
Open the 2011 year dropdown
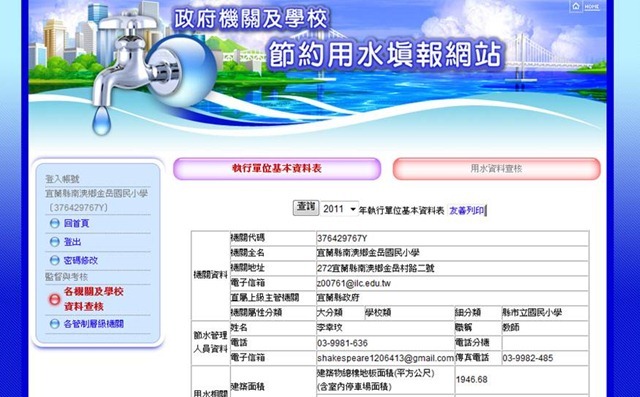pyautogui.click(x=339, y=209)
